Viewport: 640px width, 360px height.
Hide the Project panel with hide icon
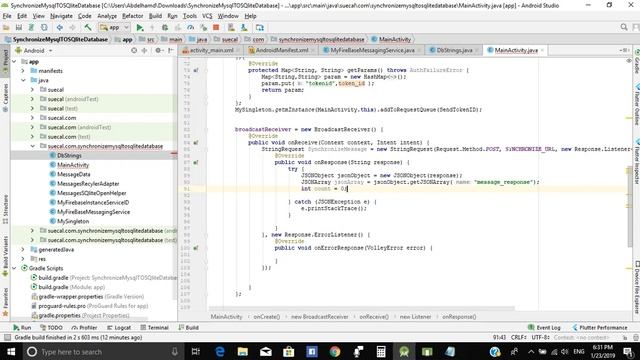coord(171,50)
